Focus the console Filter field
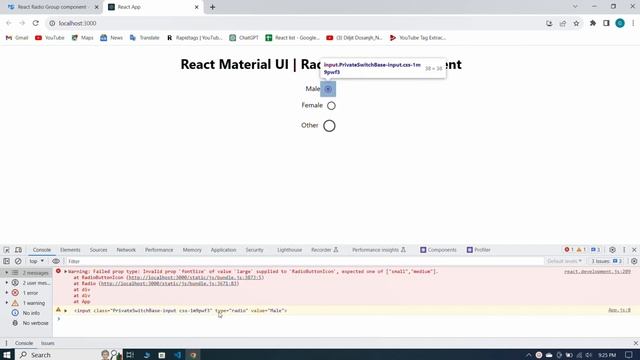The width and height of the screenshot is (640, 360). [304, 261]
